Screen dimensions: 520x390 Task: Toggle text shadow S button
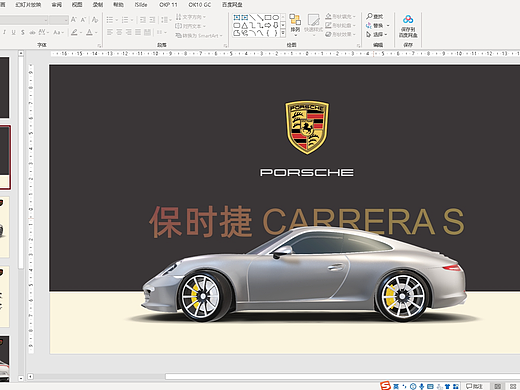23,32
